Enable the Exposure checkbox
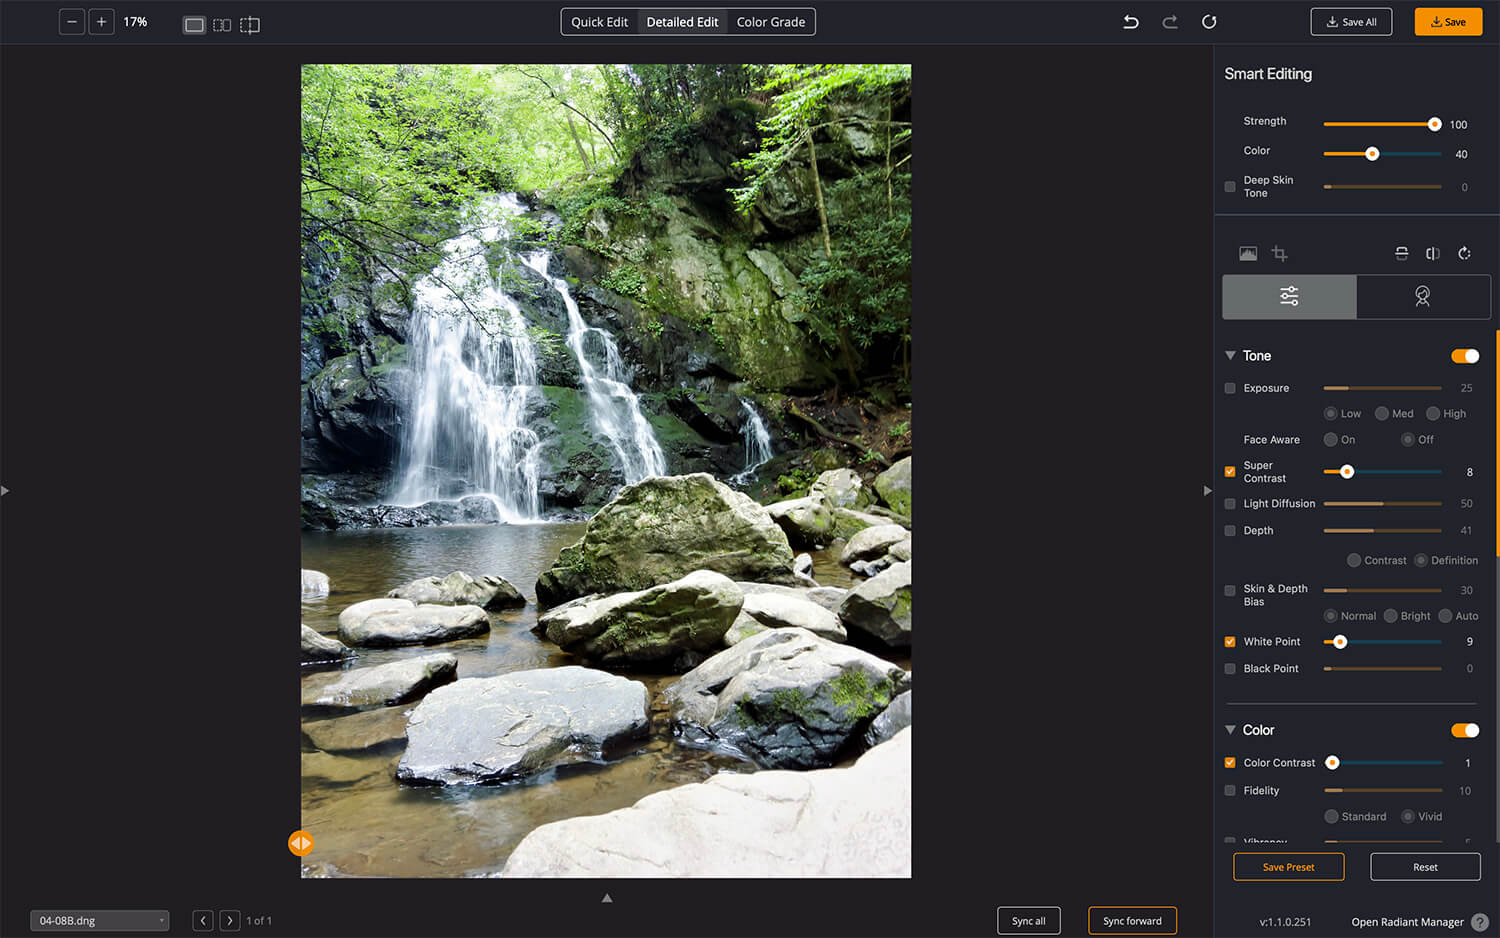This screenshot has height=938, width=1500. (x=1230, y=388)
